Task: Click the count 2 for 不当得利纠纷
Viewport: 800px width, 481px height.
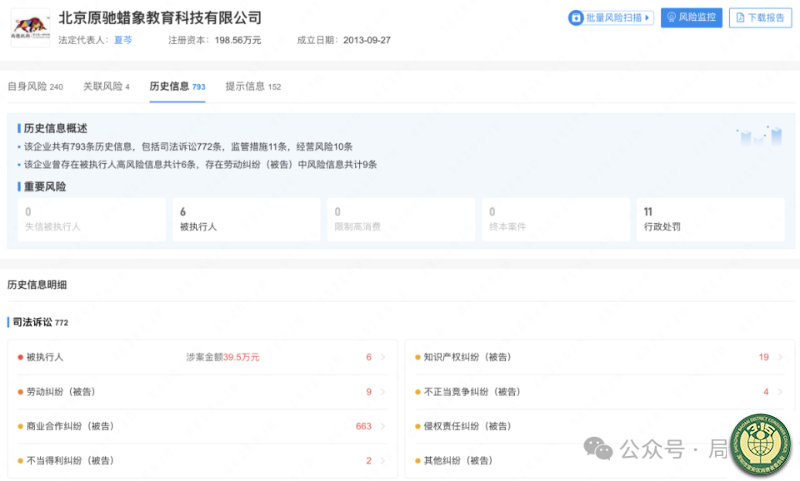Action: pos(368,461)
